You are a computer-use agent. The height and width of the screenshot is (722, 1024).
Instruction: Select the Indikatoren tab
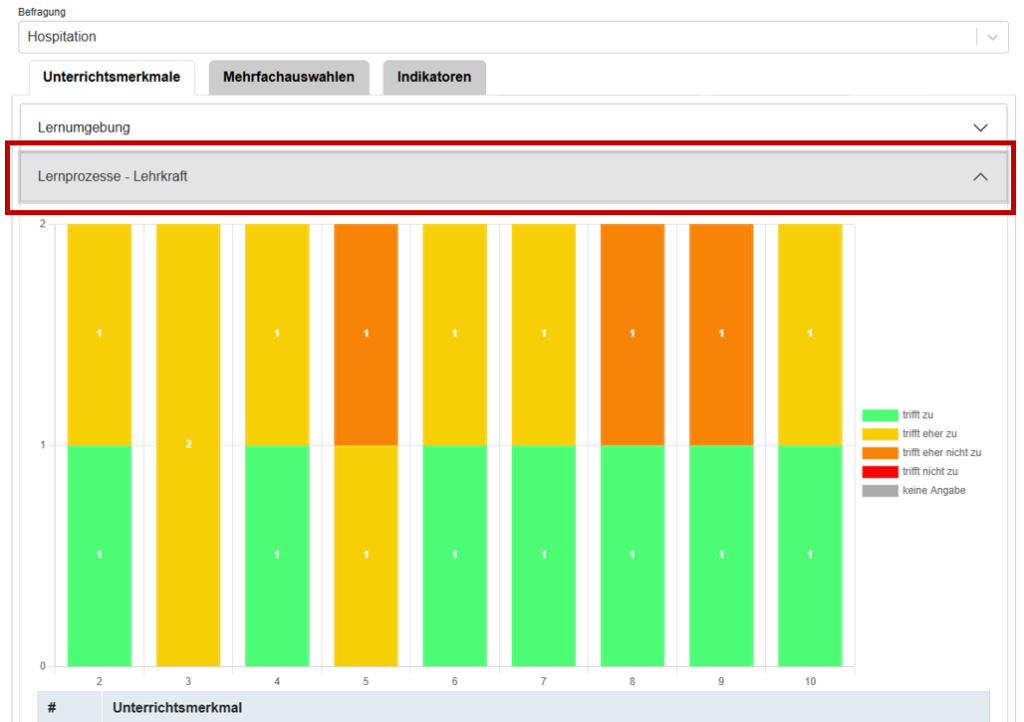click(x=434, y=77)
